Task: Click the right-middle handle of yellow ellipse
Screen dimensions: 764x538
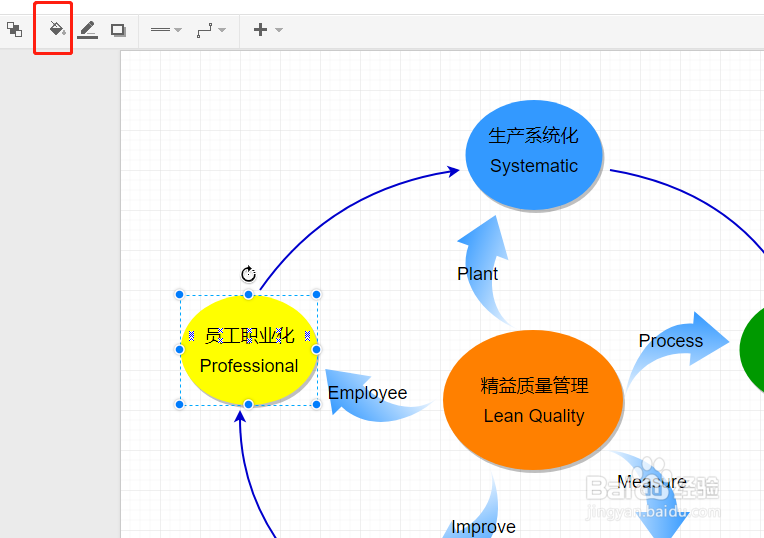Action: coord(316,349)
